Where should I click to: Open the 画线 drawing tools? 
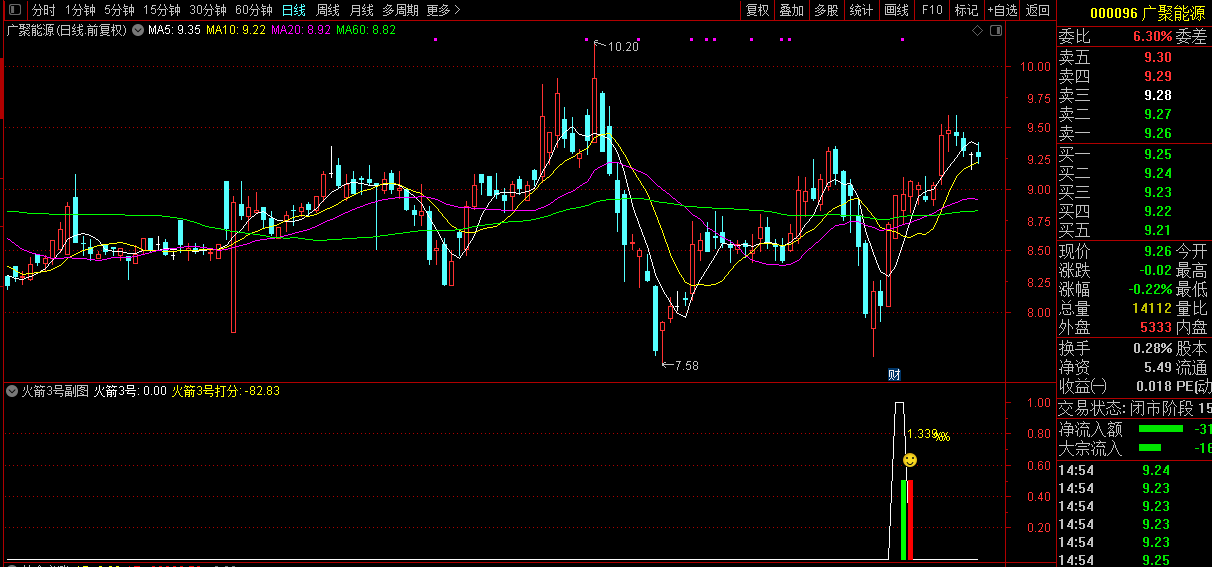[x=896, y=10]
